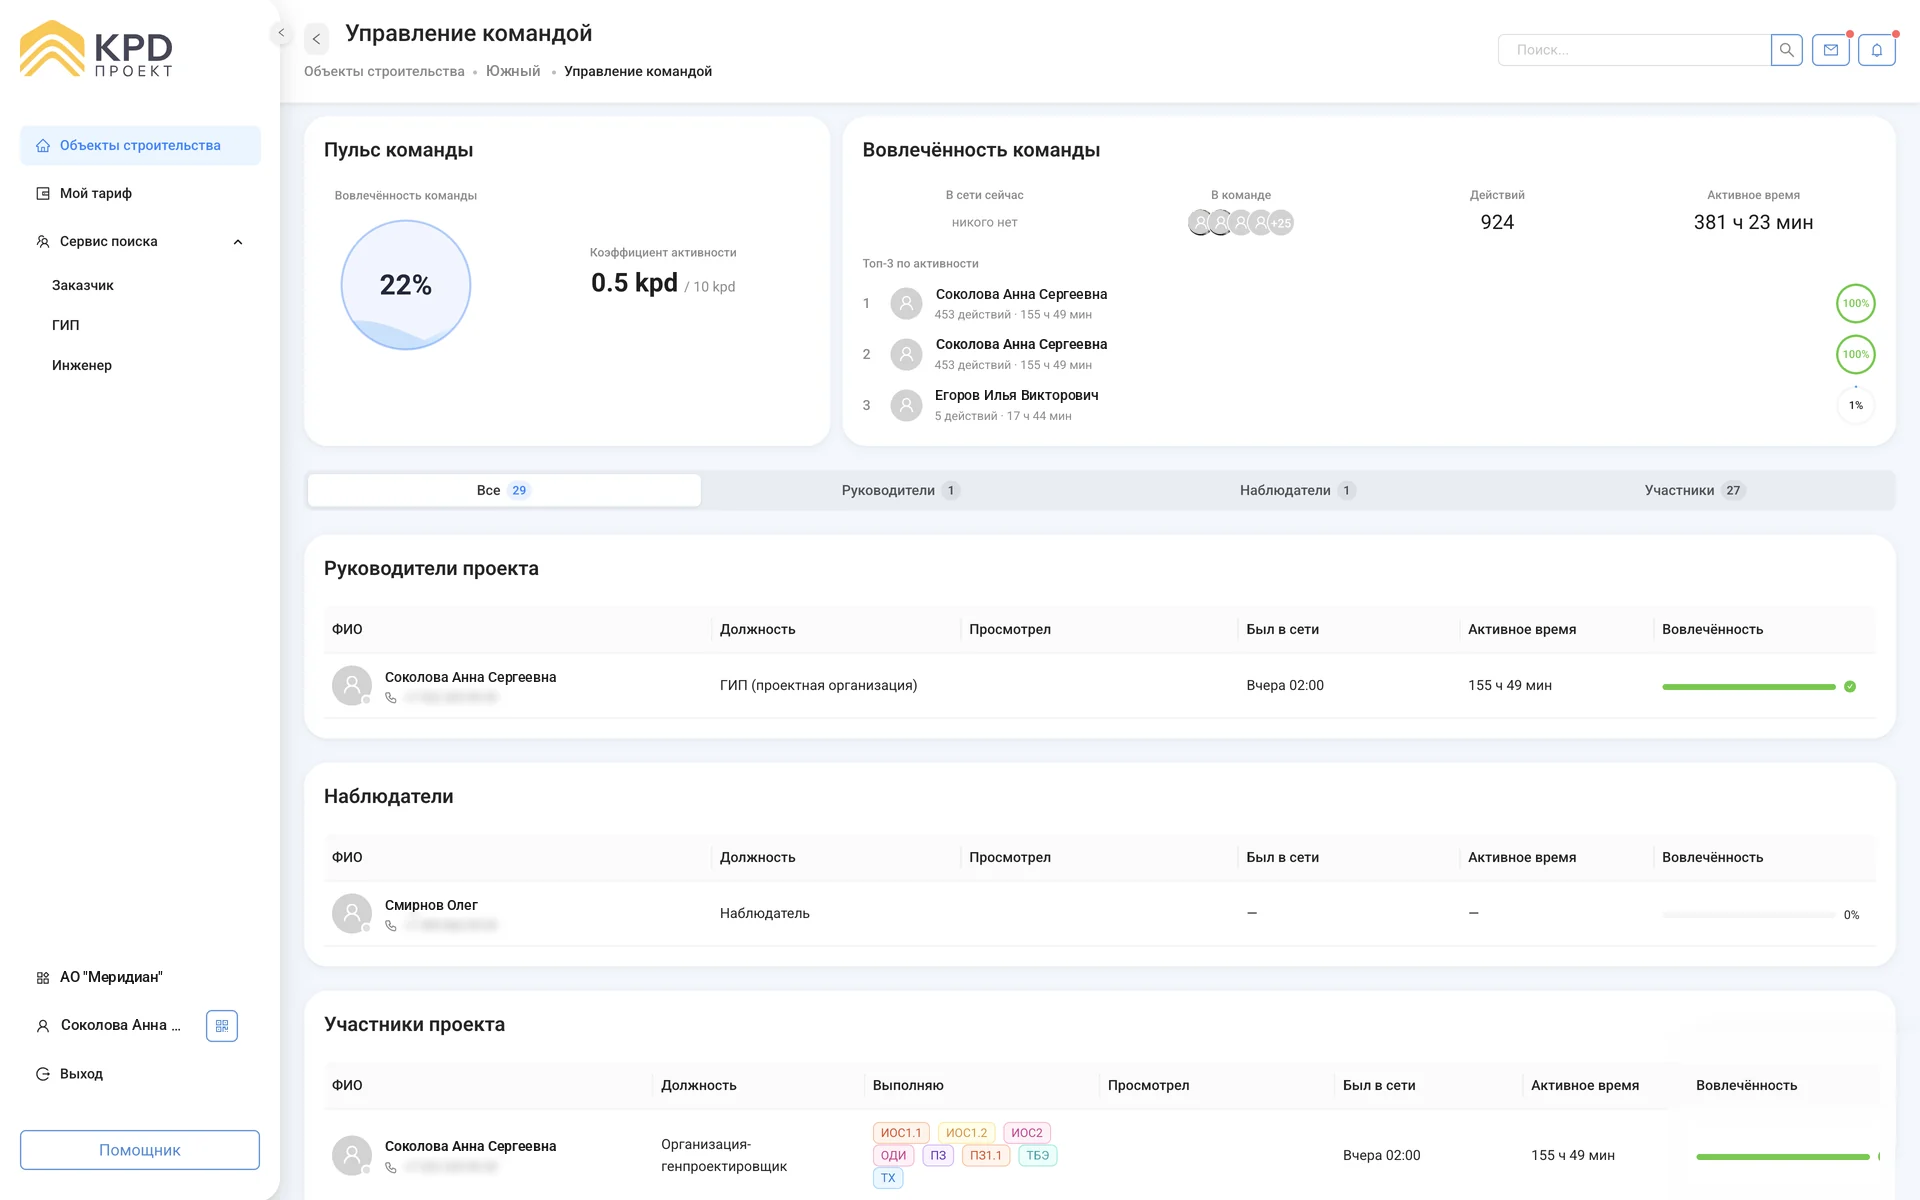Screen dimensions: 1920x1200
Task: Select Заказчик under Сервис поиска
Action: [83, 286]
